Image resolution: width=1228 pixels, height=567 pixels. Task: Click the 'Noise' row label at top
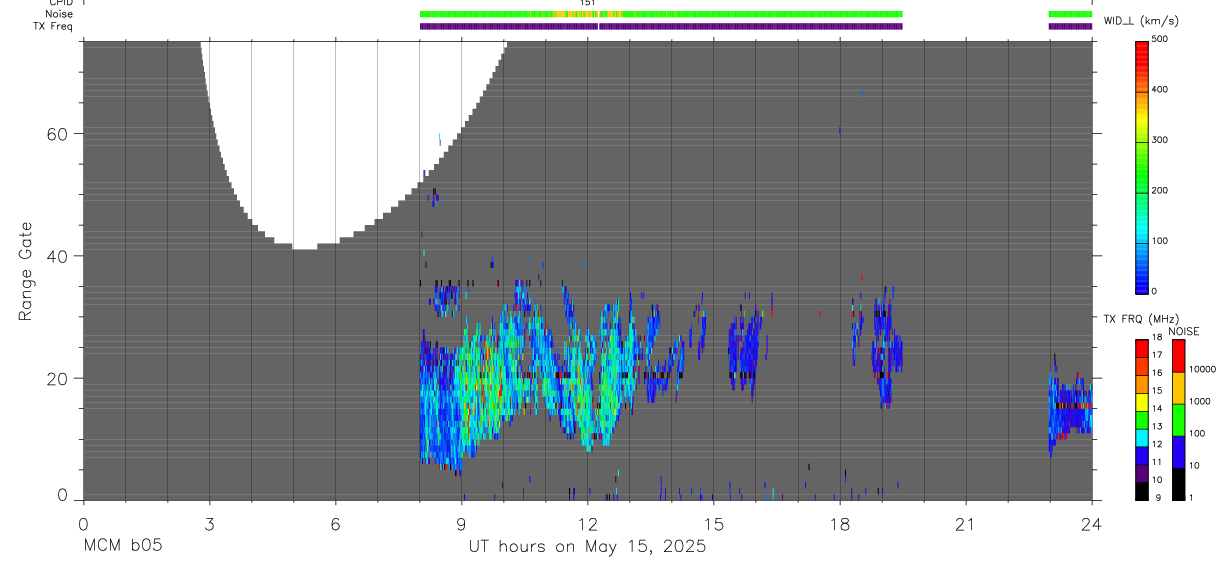coord(59,14)
